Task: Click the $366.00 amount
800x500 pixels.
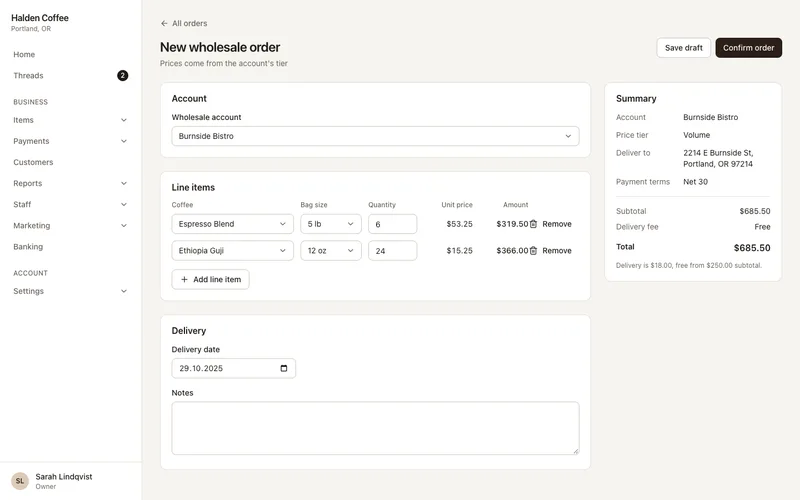Action: [x=512, y=251]
